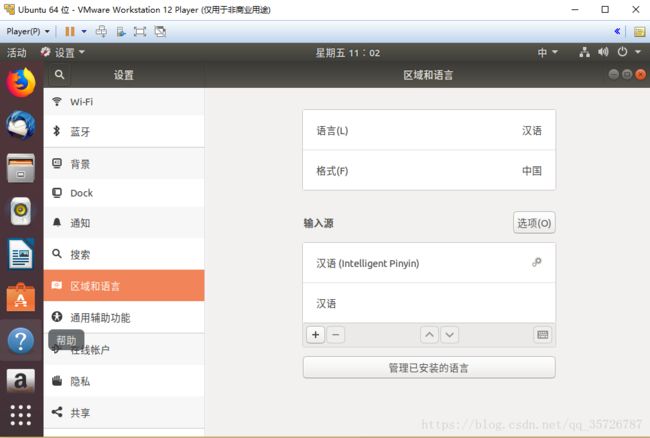Image resolution: width=650 pixels, height=438 pixels.
Task: Click 活动 activities in top bar
Action: click(x=17, y=53)
